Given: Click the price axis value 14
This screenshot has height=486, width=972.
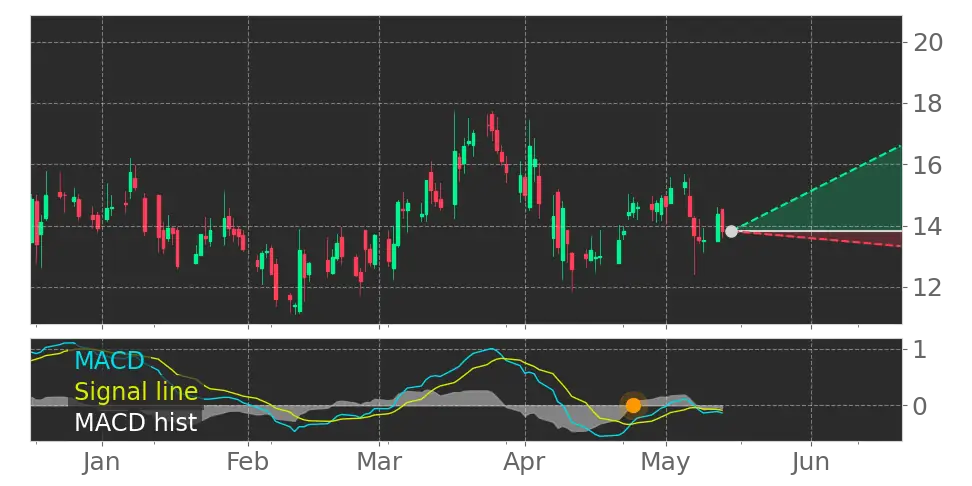Looking at the screenshot, I should tap(927, 226).
